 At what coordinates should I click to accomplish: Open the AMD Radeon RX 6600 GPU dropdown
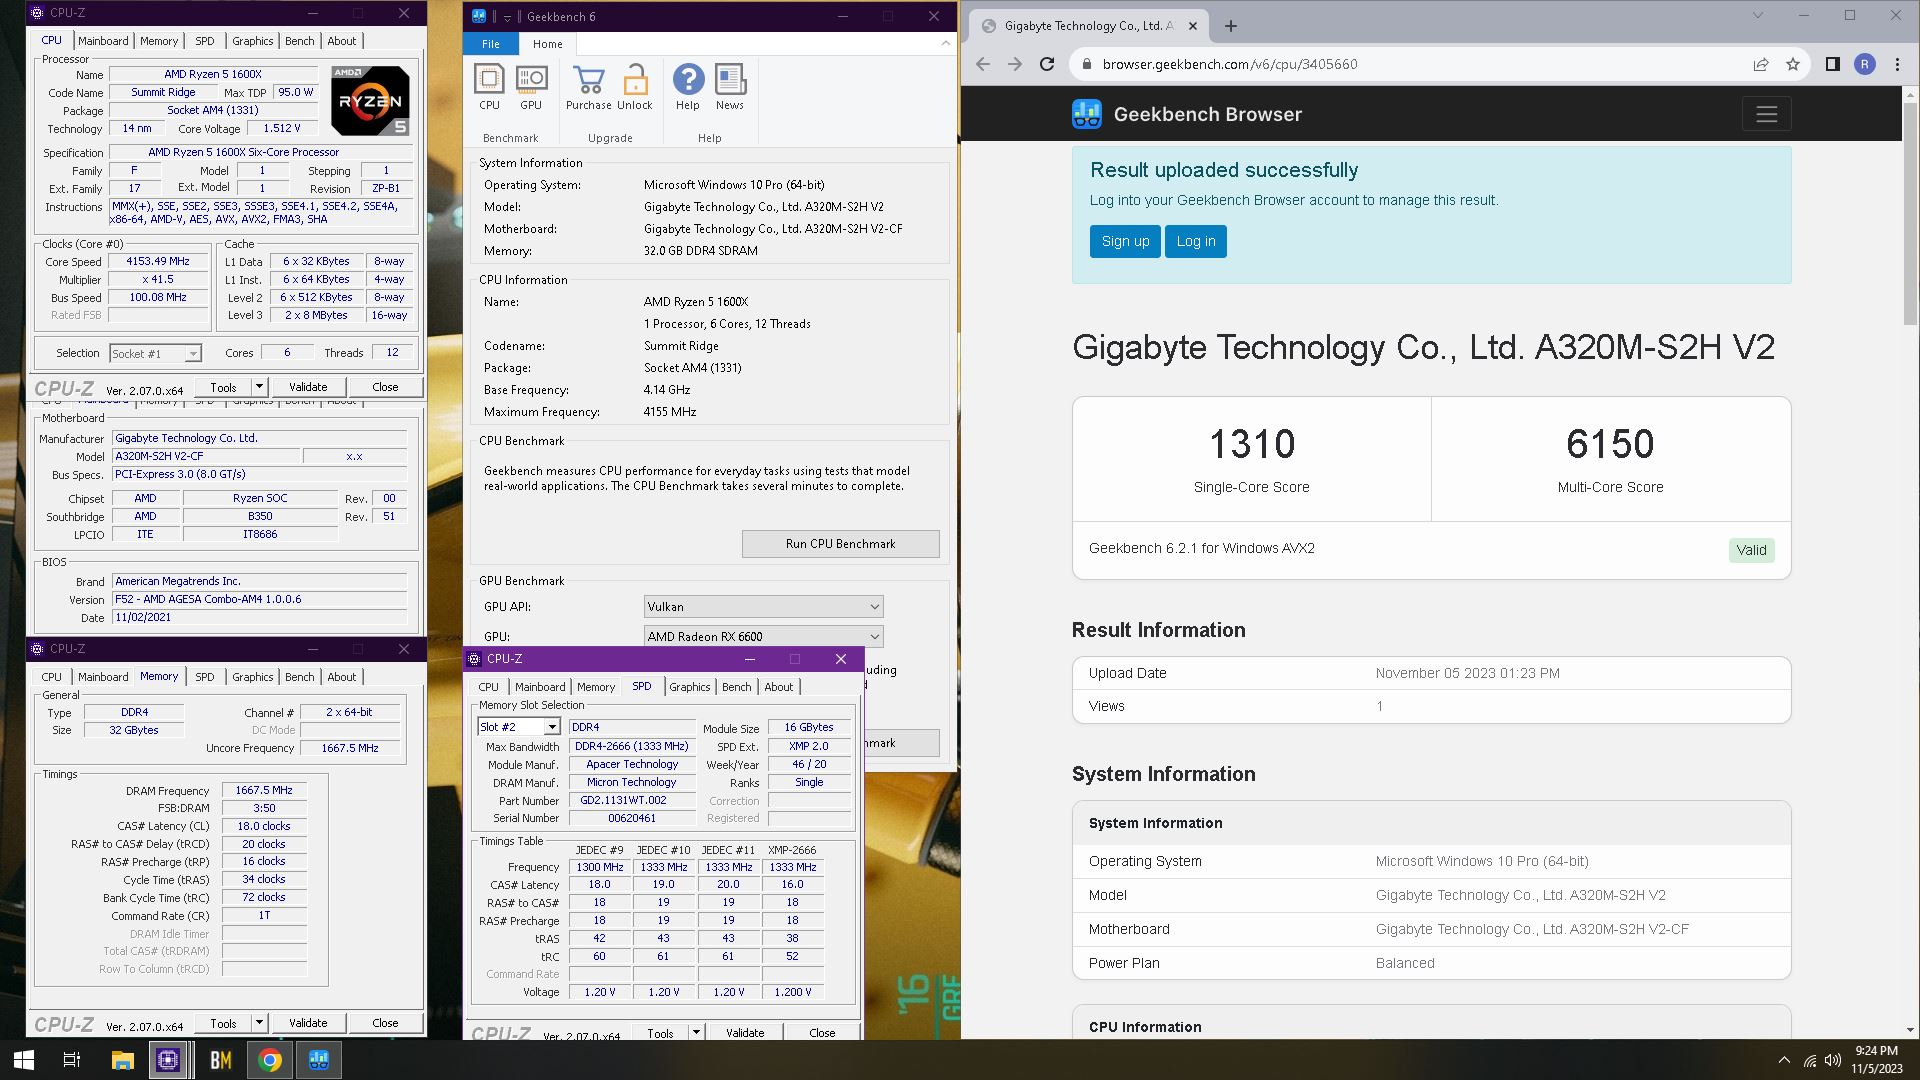pyautogui.click(x=763, y=636)
